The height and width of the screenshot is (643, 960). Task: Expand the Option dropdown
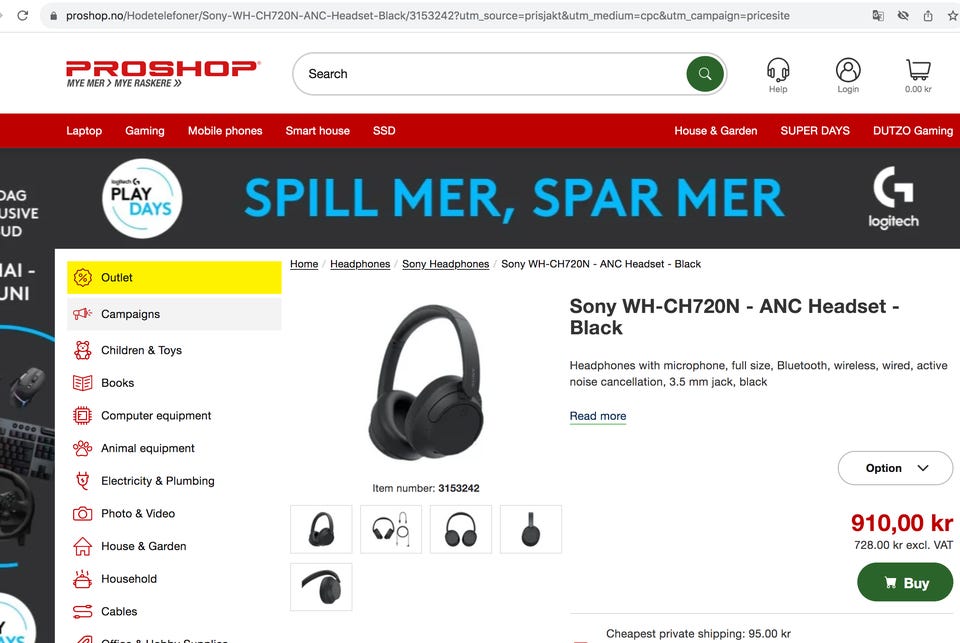[895, 468]
